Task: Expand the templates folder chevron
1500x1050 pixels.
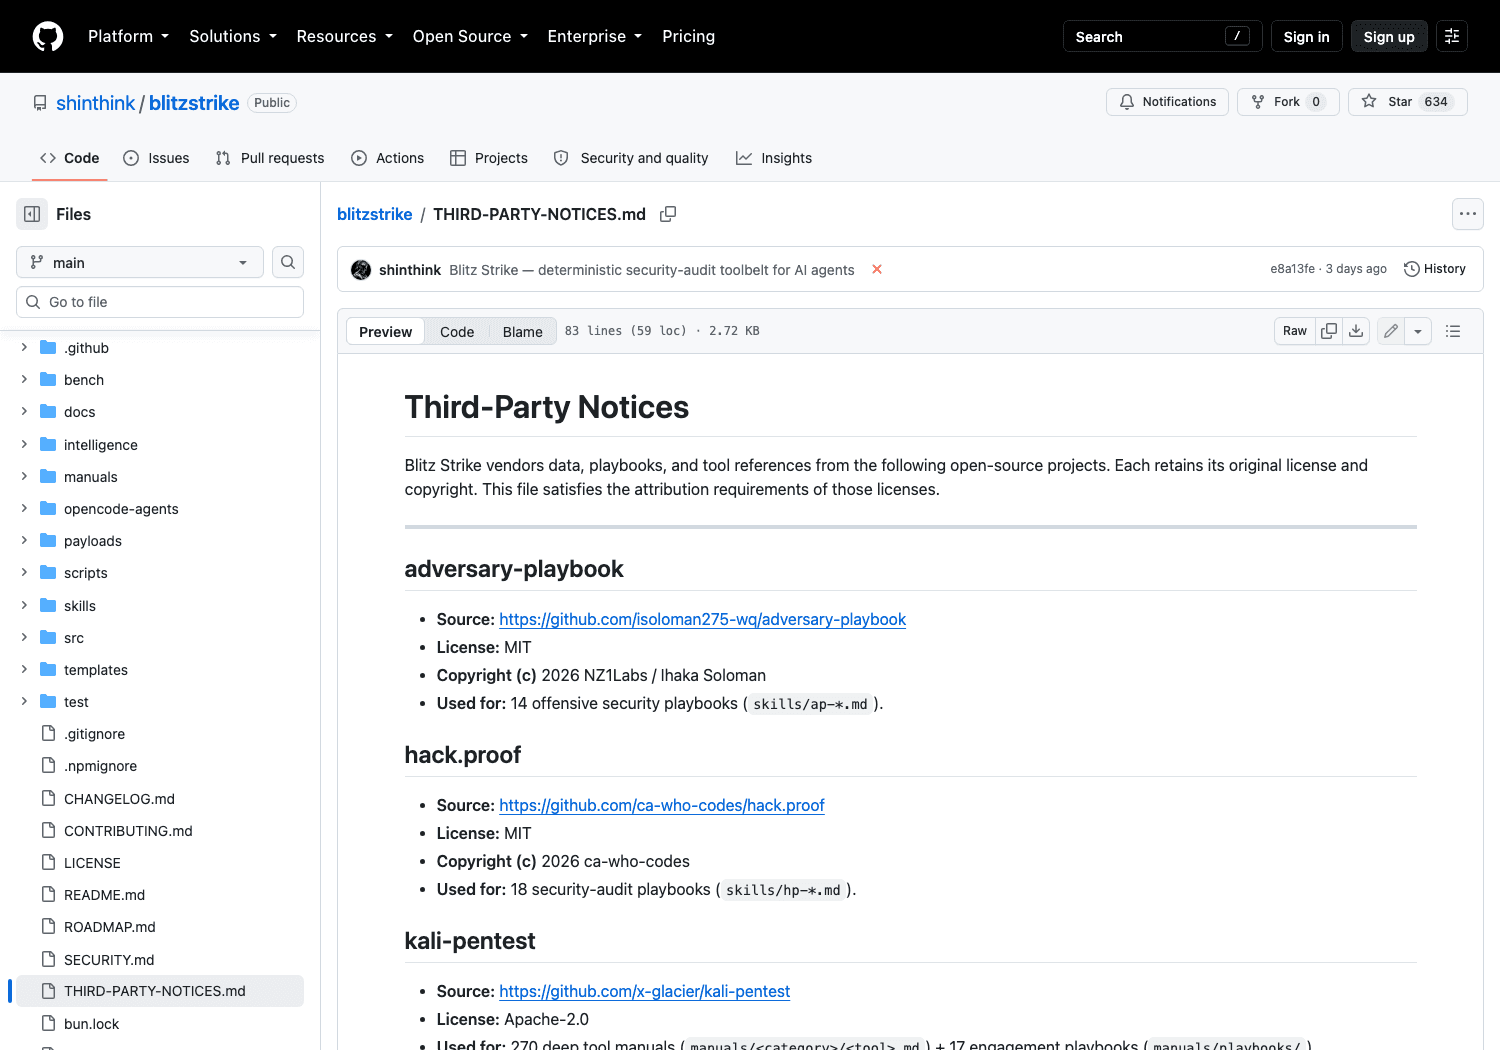Action: point(24,670)
